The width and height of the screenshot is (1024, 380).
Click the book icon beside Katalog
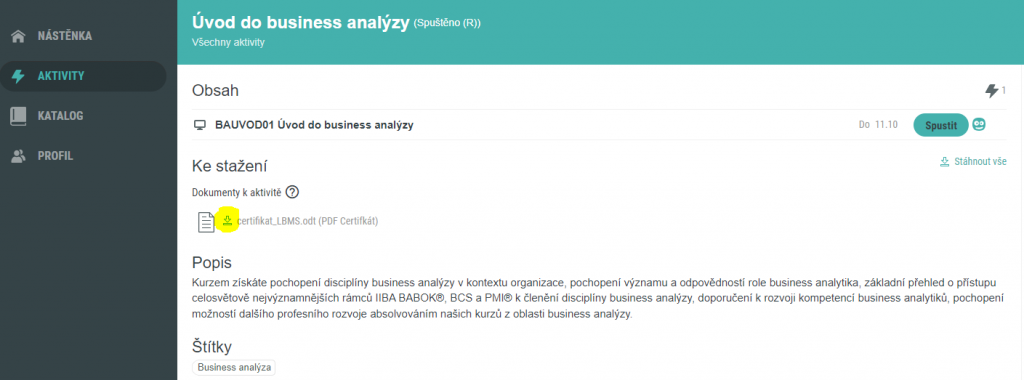point(18,116)
